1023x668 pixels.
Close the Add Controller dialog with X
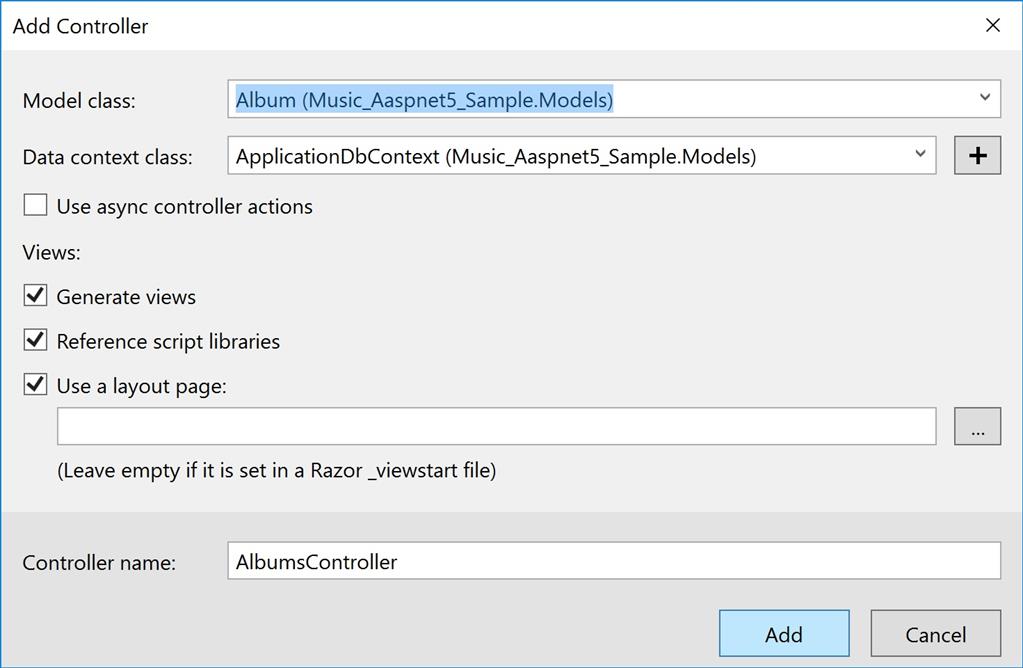[x=992, y=26]
